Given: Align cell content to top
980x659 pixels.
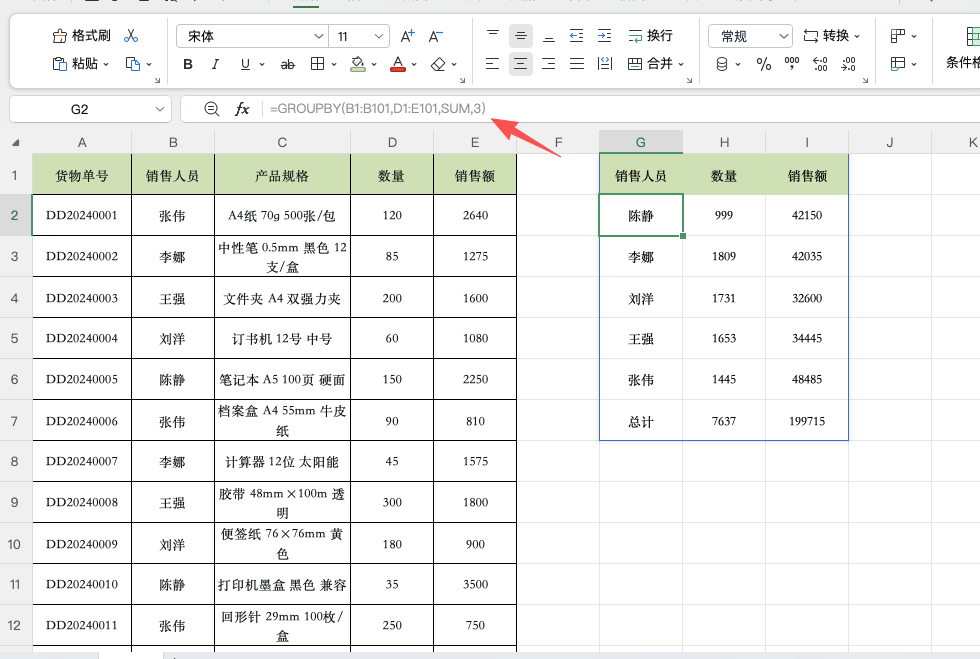Looking at the screenshot, I should (493, 36).
